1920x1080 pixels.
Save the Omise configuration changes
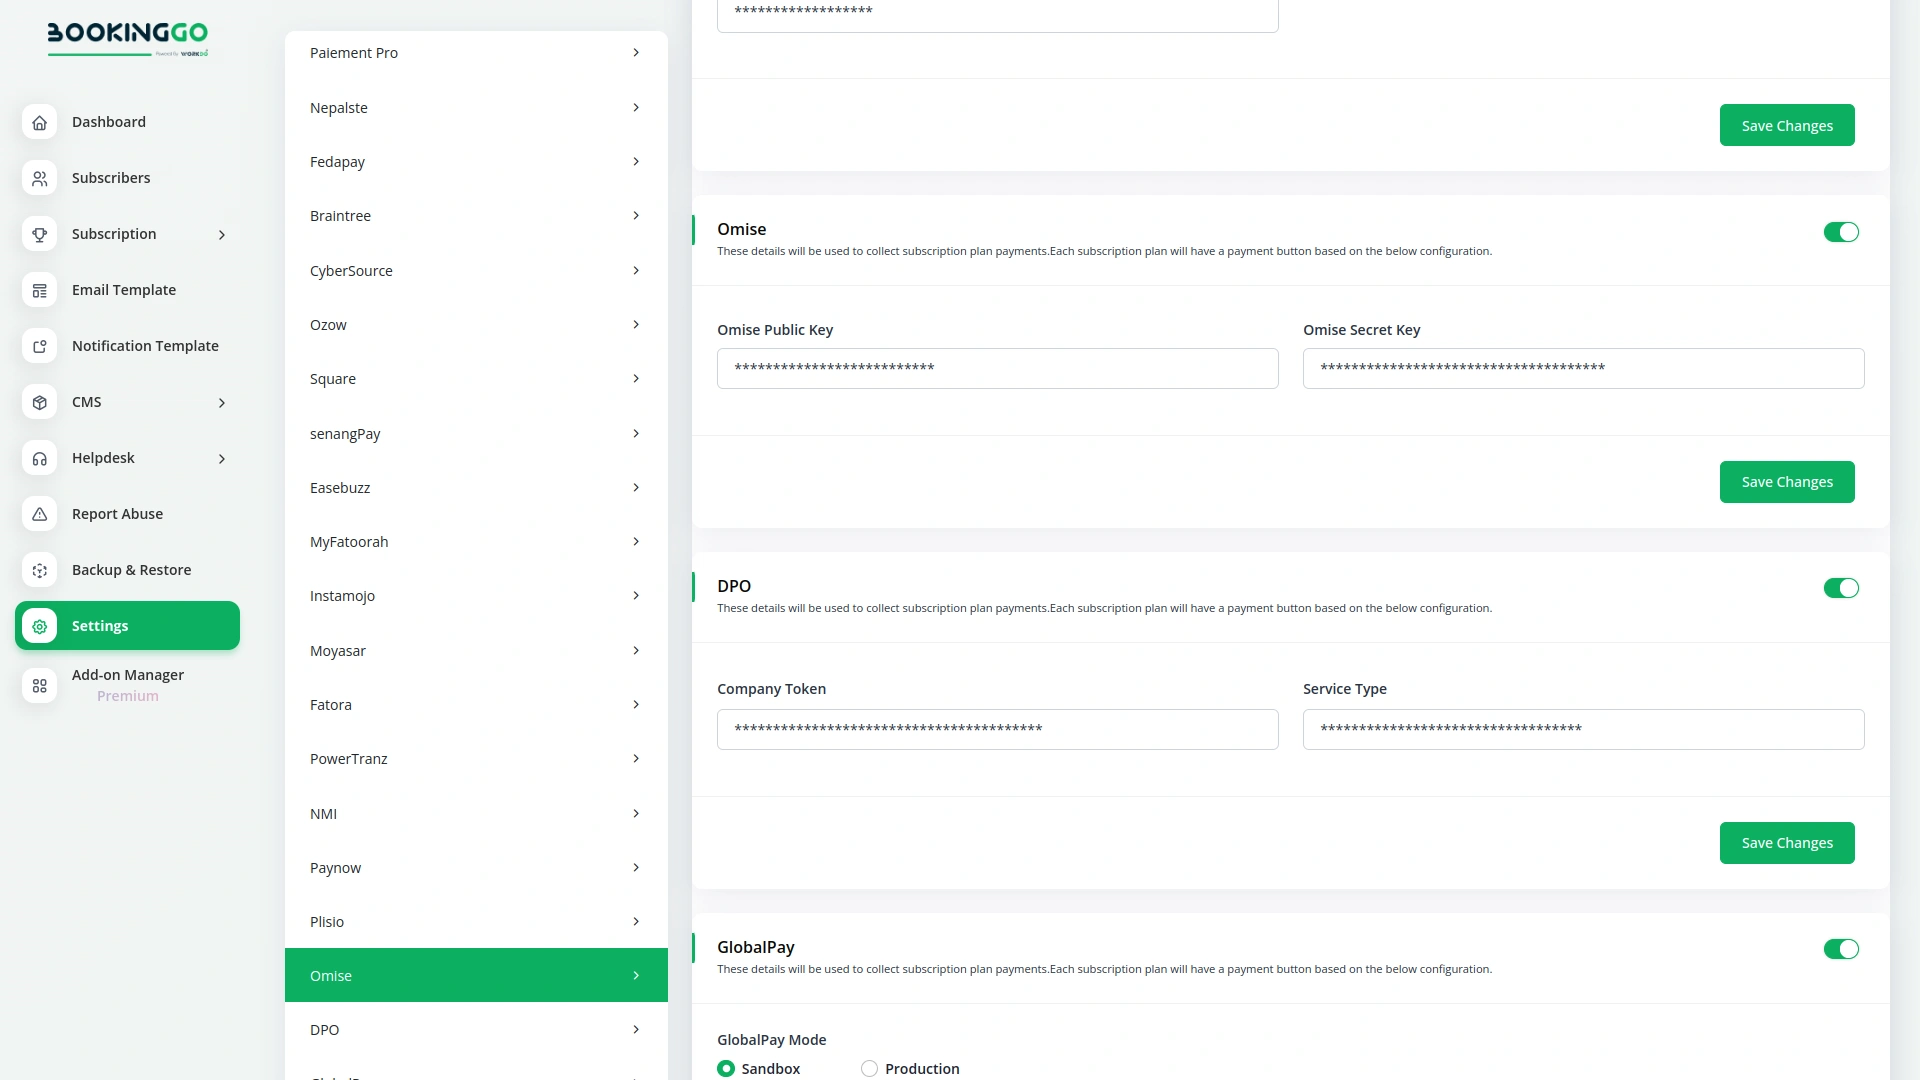(1787, 481)
